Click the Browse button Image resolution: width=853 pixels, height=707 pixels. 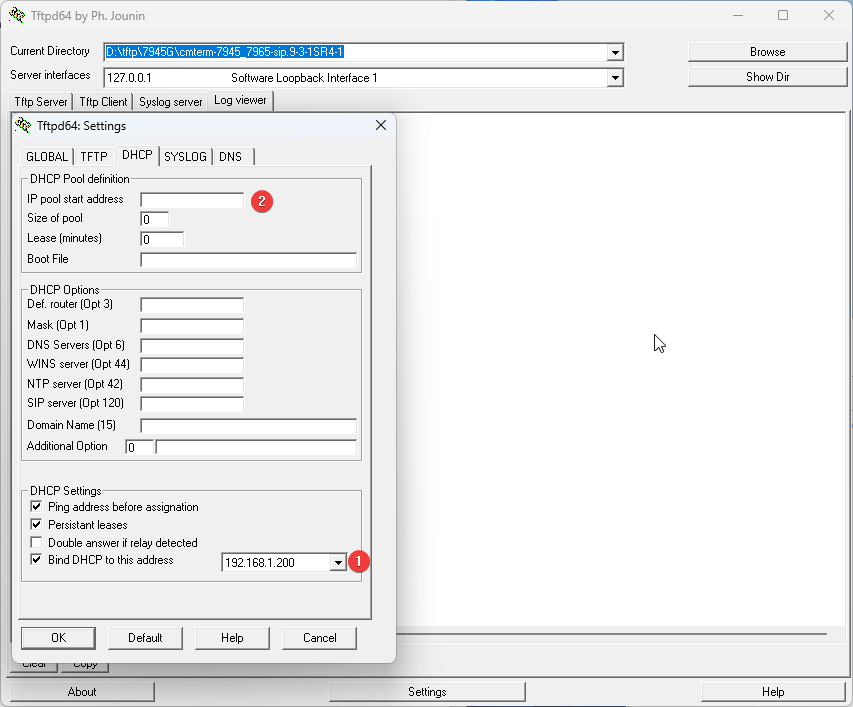(x=767, y=52)
